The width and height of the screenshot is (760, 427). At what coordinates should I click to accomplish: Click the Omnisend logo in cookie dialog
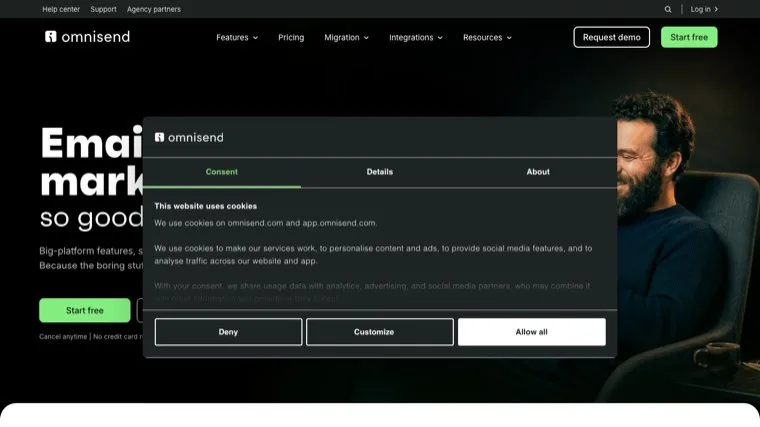point(189,137)
